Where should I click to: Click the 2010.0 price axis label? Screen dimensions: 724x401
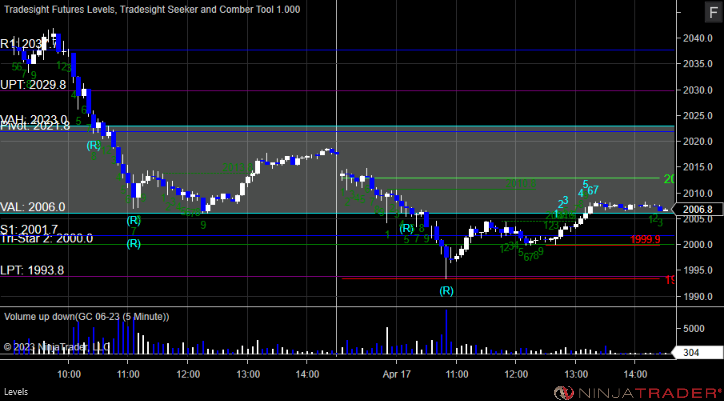coord(696,193)
